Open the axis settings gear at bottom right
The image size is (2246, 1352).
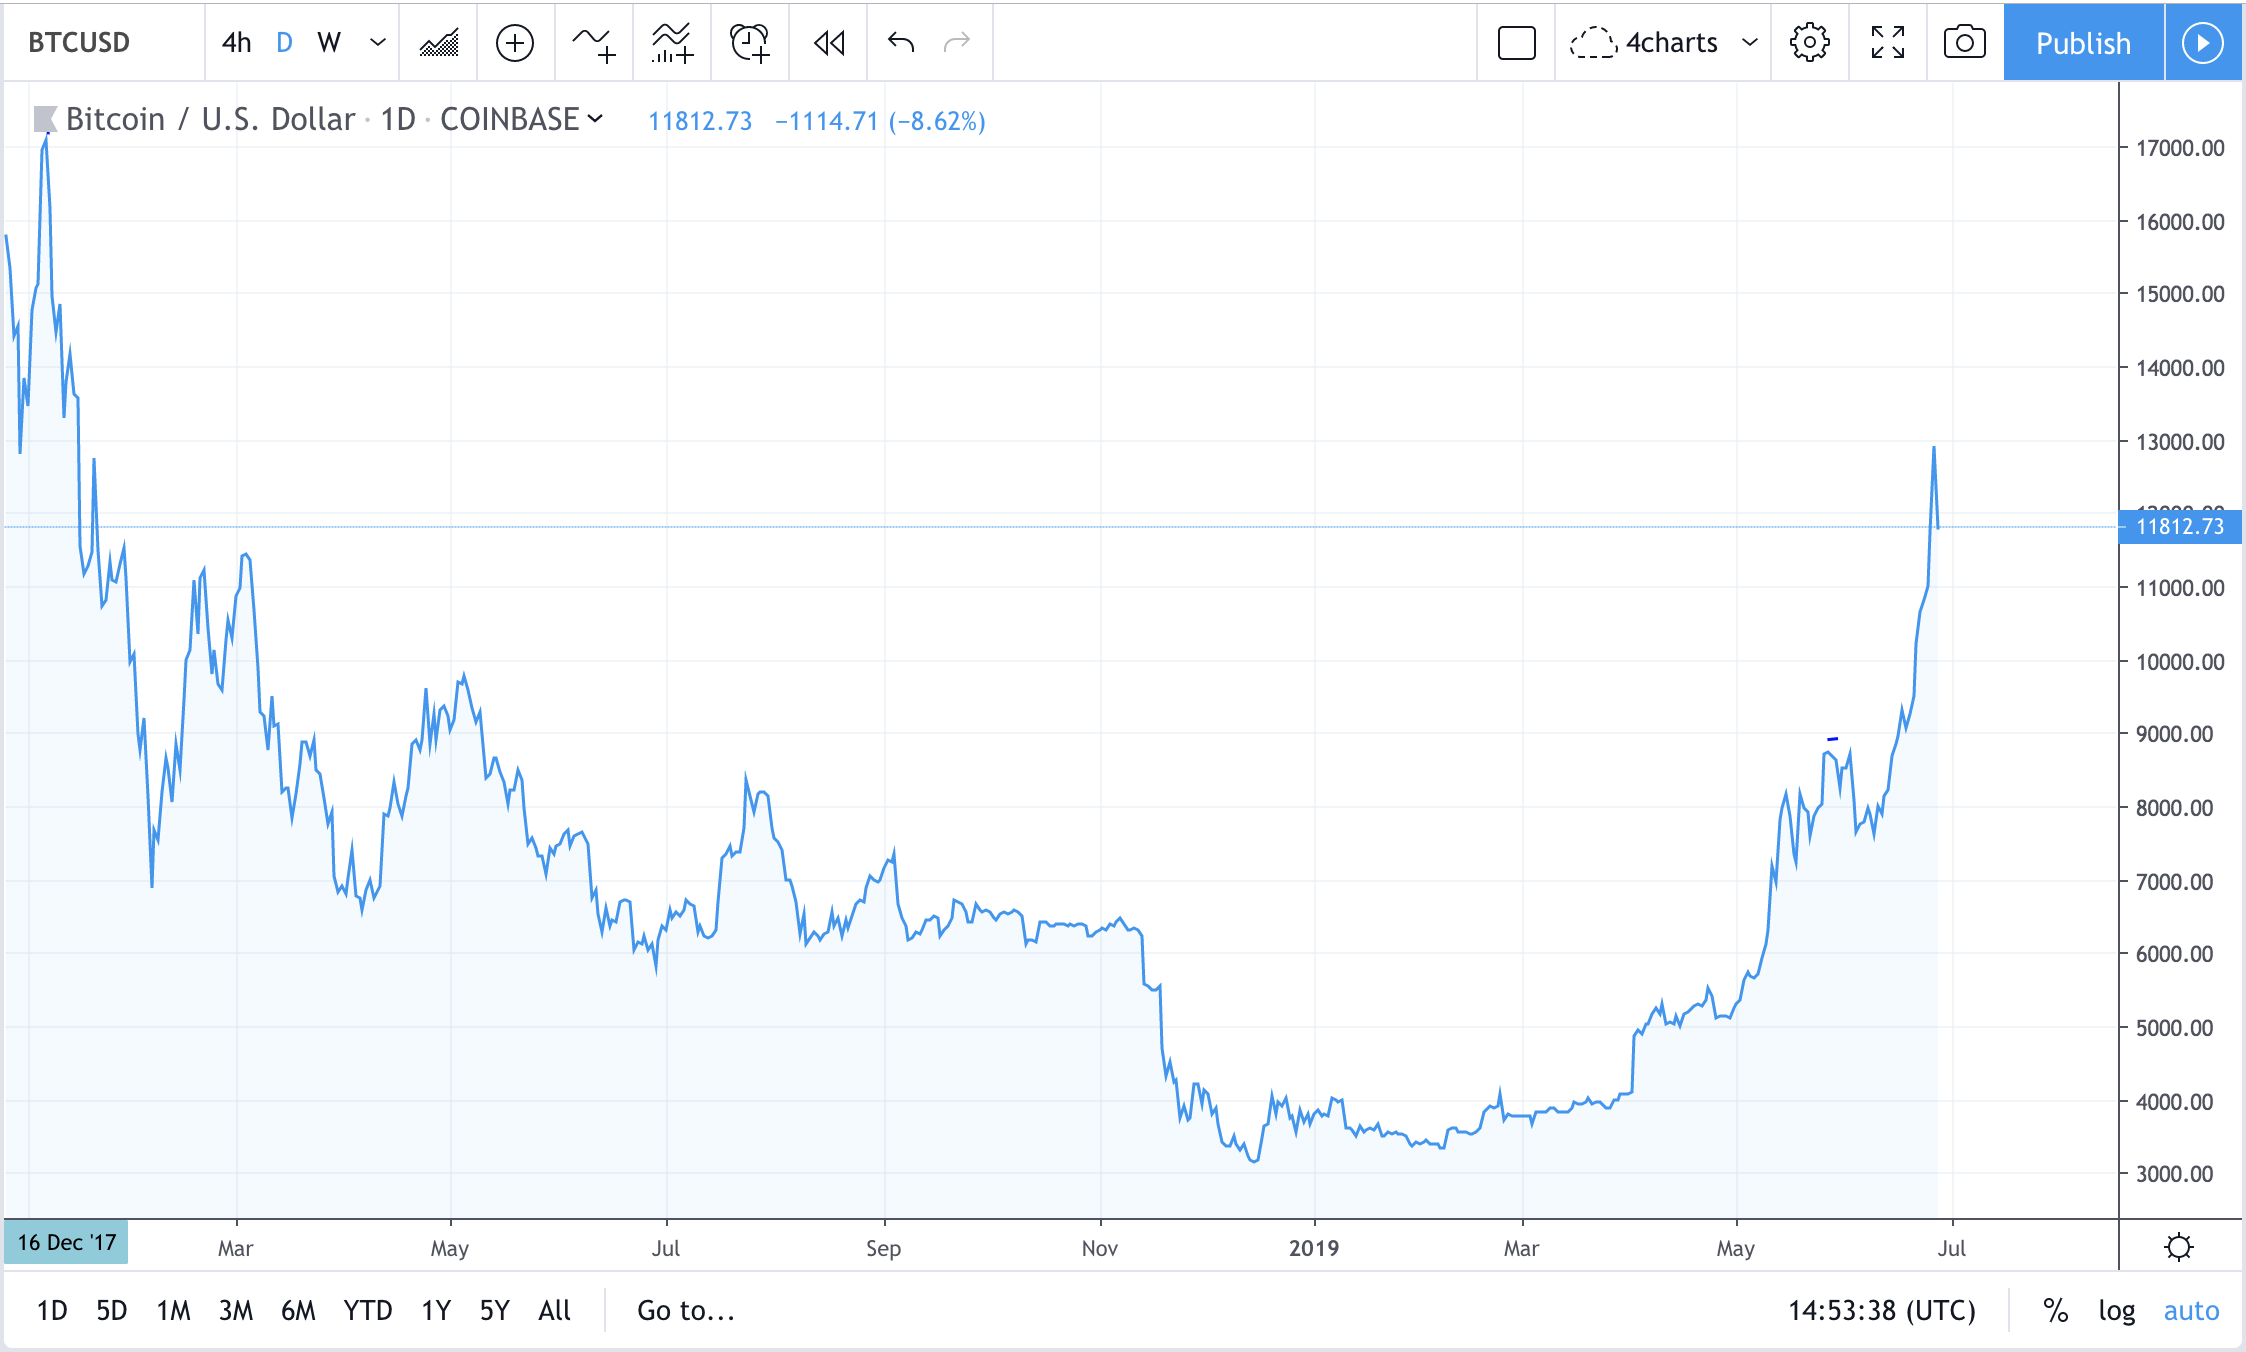[2179, 1247]
